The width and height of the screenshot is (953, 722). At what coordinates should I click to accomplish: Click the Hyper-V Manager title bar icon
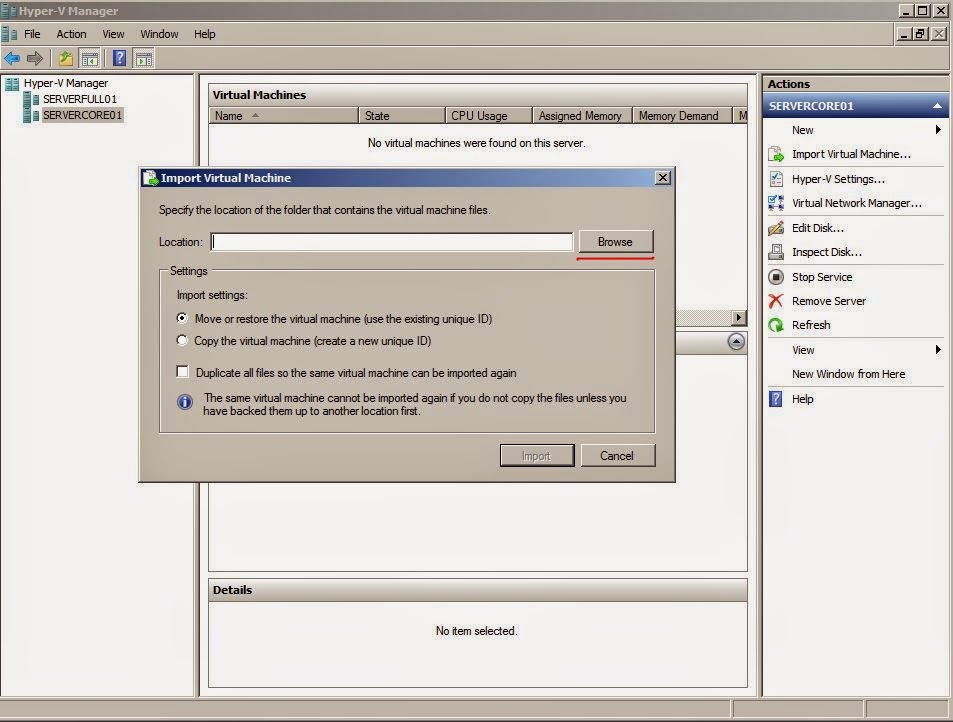pyautogui.click(x=8, y=10)
